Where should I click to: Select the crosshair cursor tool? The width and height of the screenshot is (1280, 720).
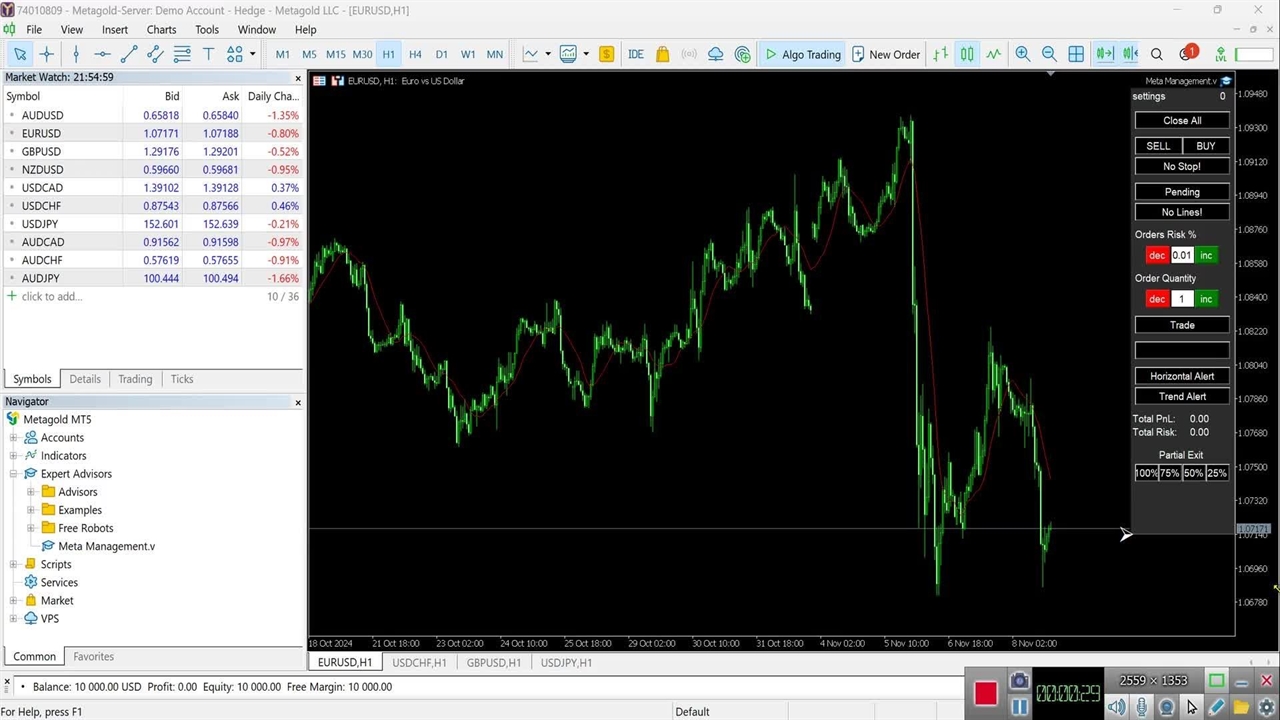46,54
